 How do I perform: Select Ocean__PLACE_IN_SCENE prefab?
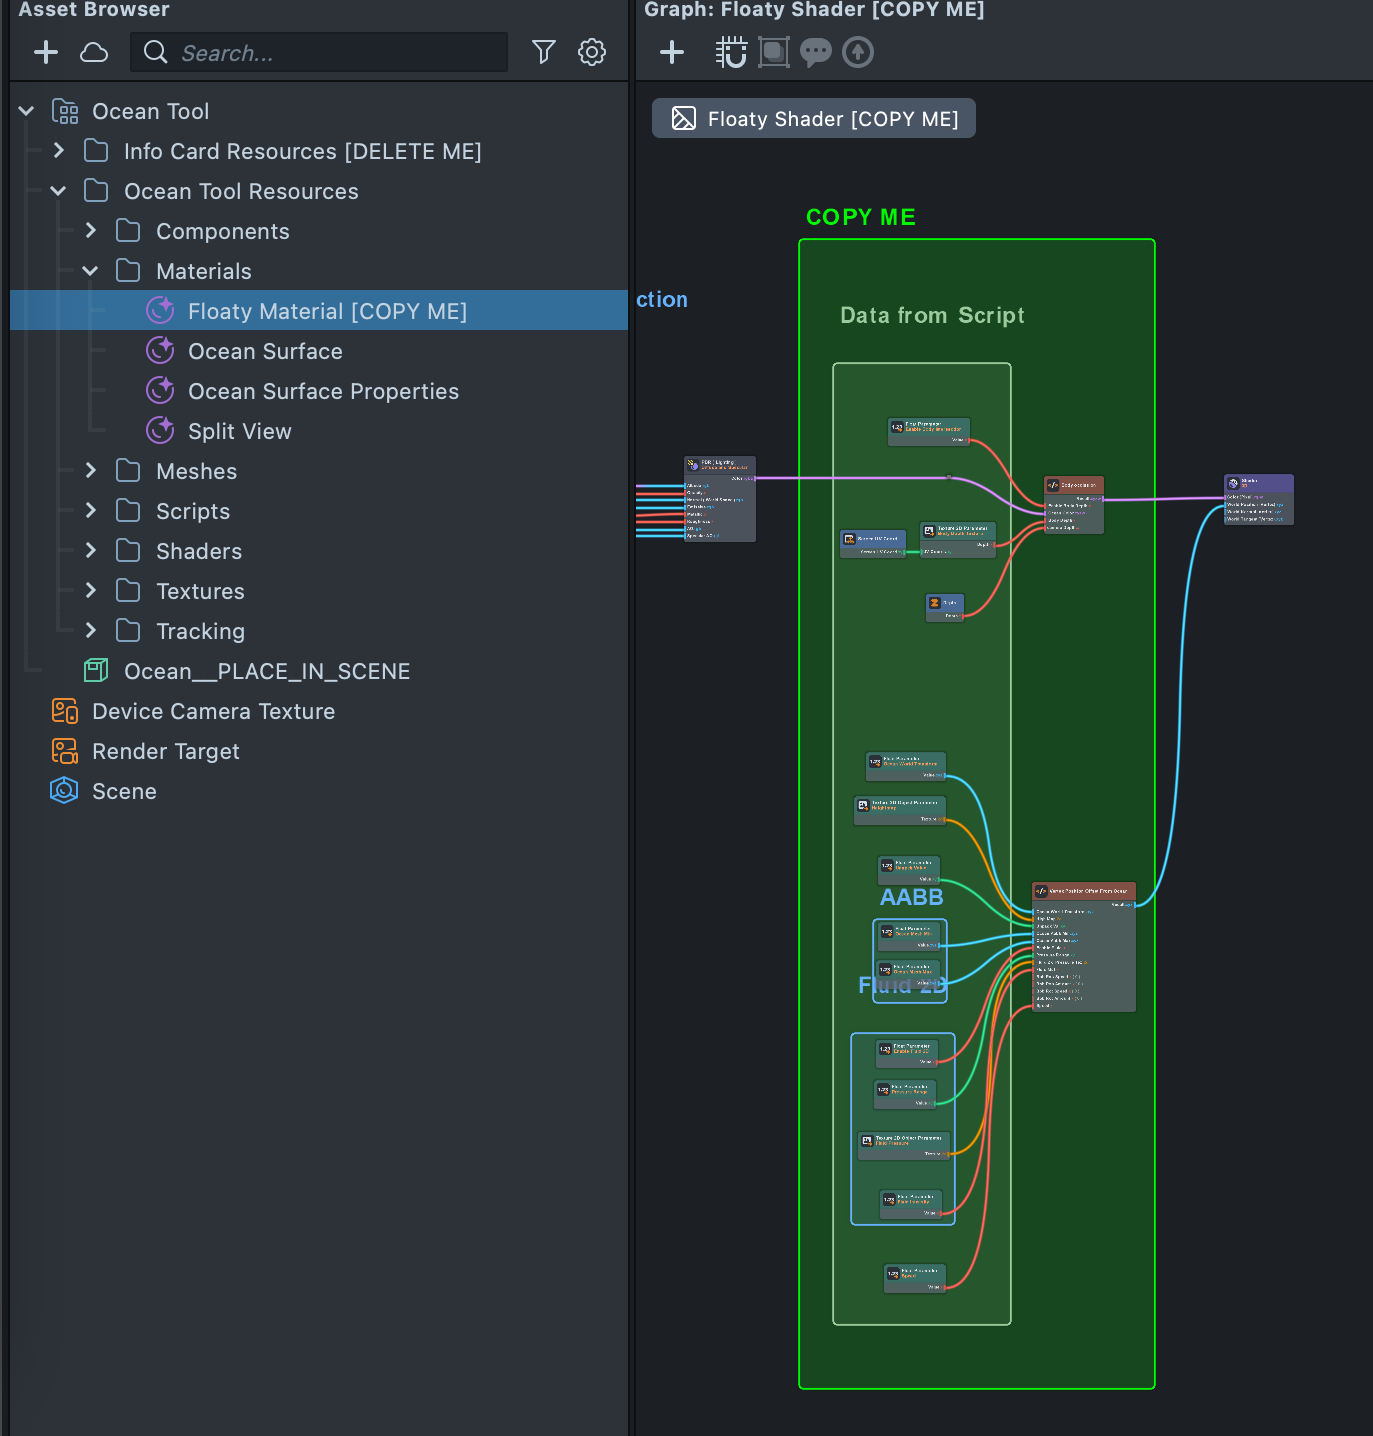click(x=266, y=671)
